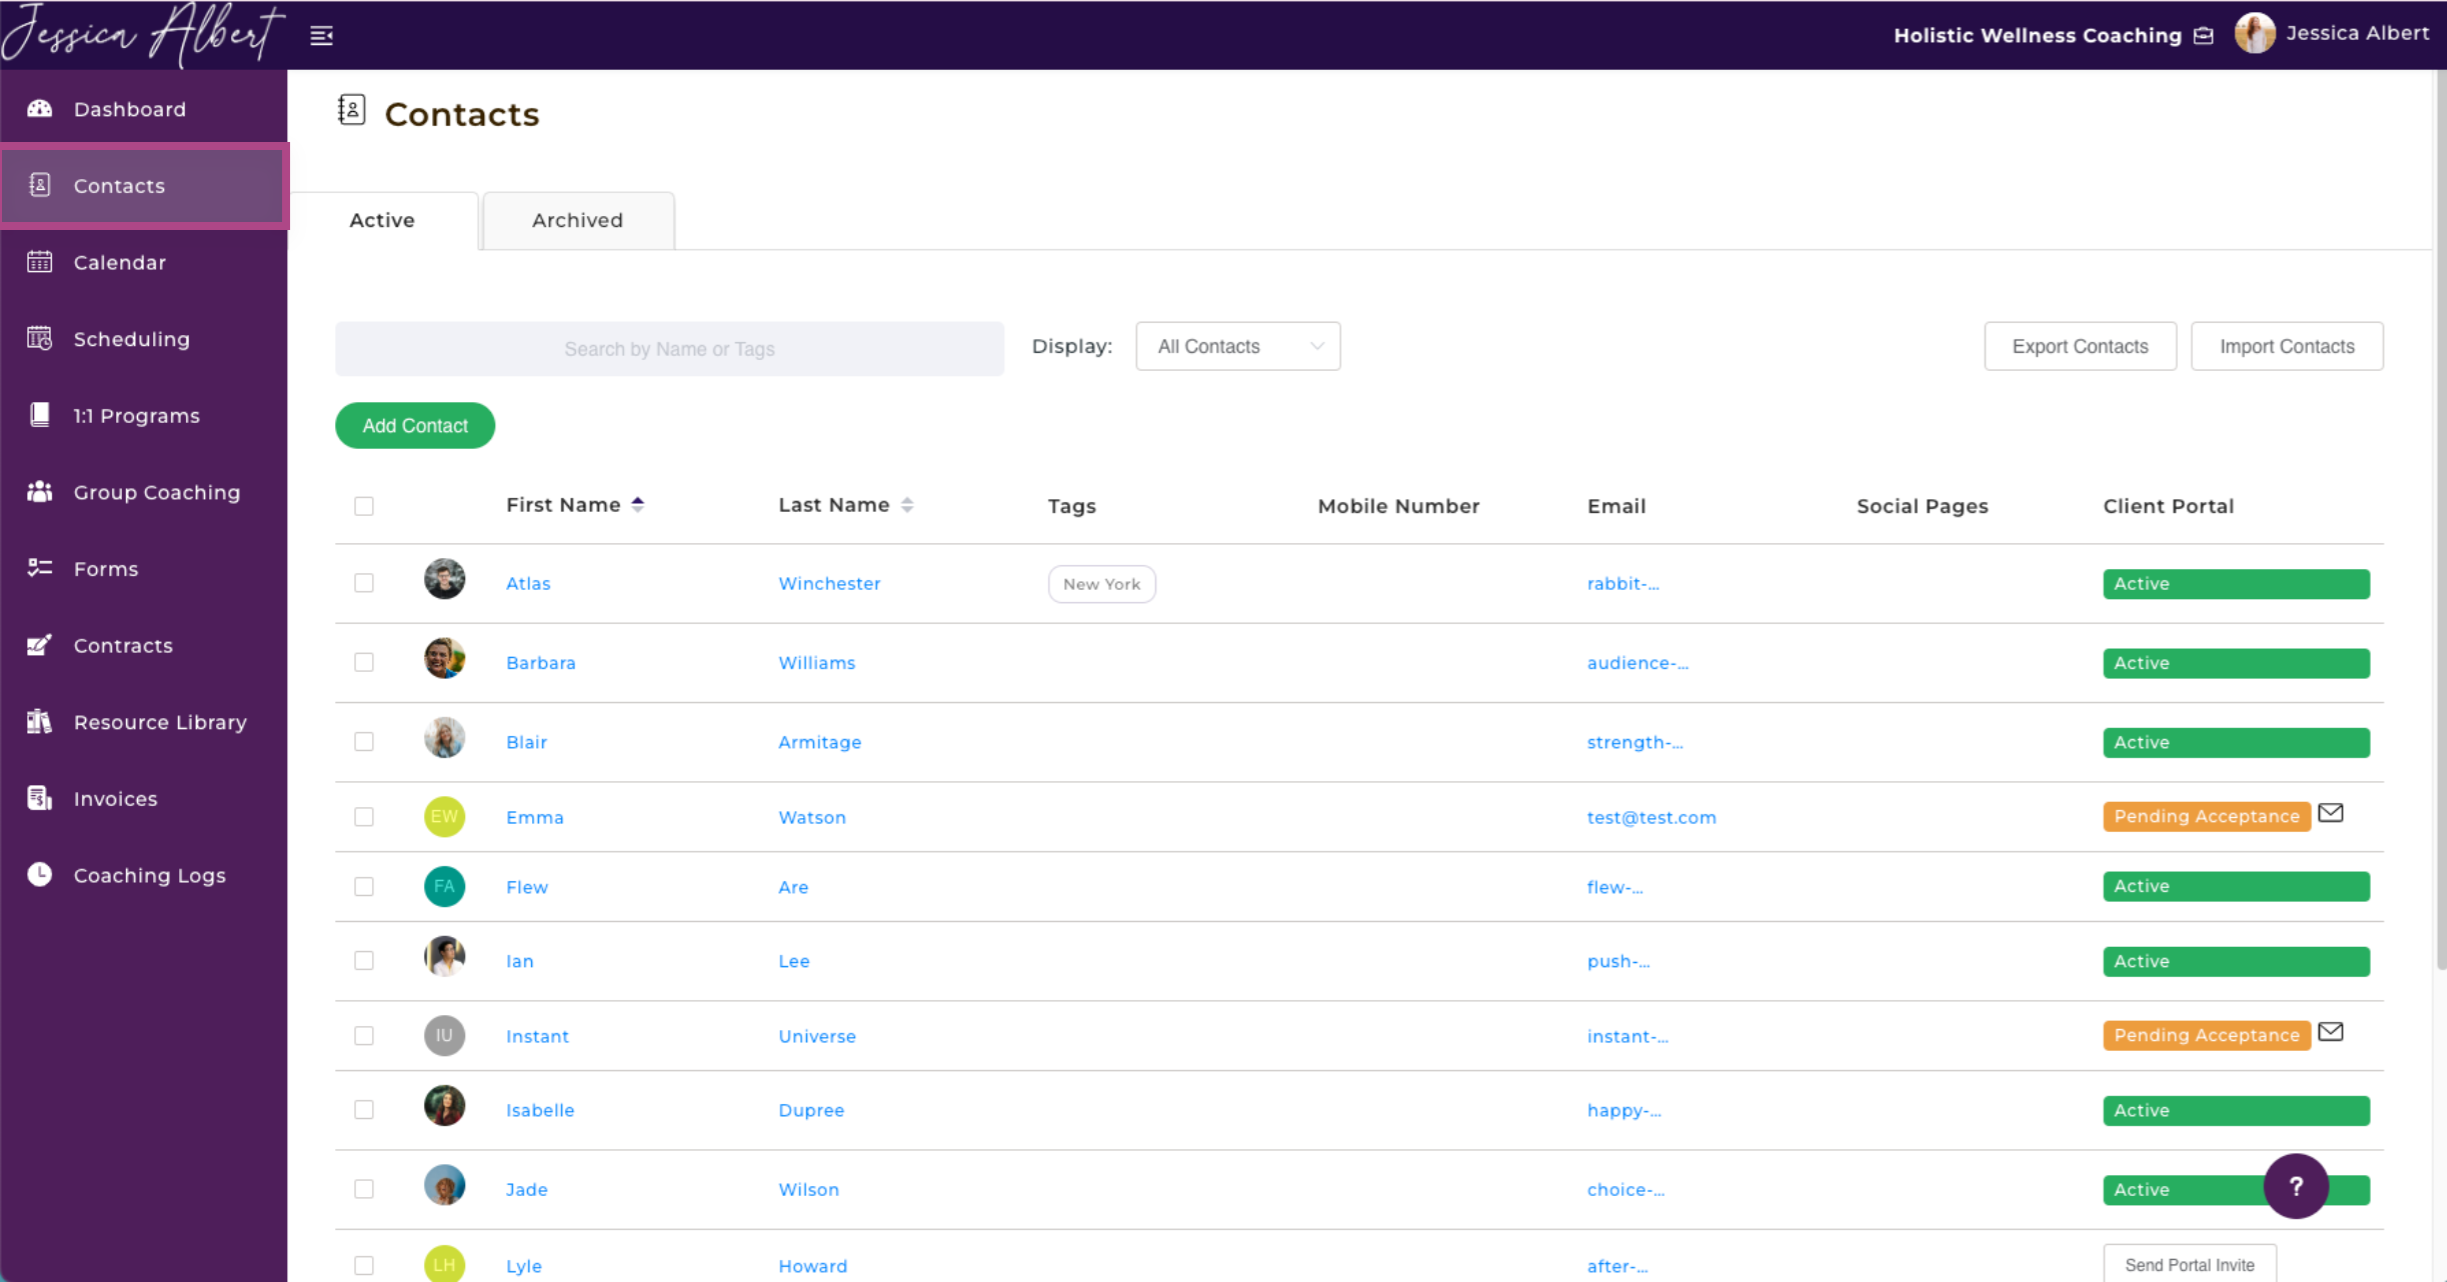Click the IU avatar for Instant Universe
This screenshot has width=2447, height=1282.
[x=444, y=1035]
